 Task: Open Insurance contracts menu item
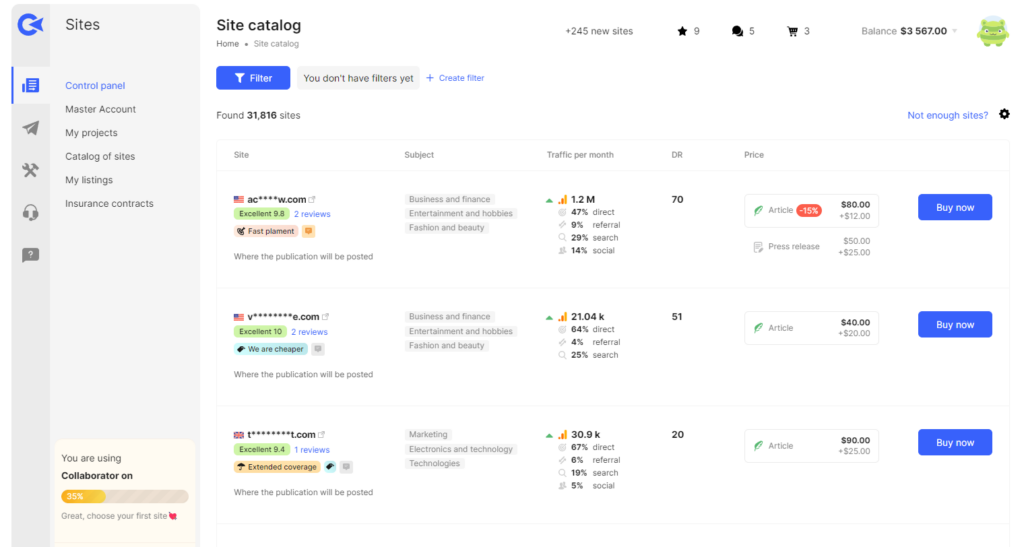coord(109,203)
